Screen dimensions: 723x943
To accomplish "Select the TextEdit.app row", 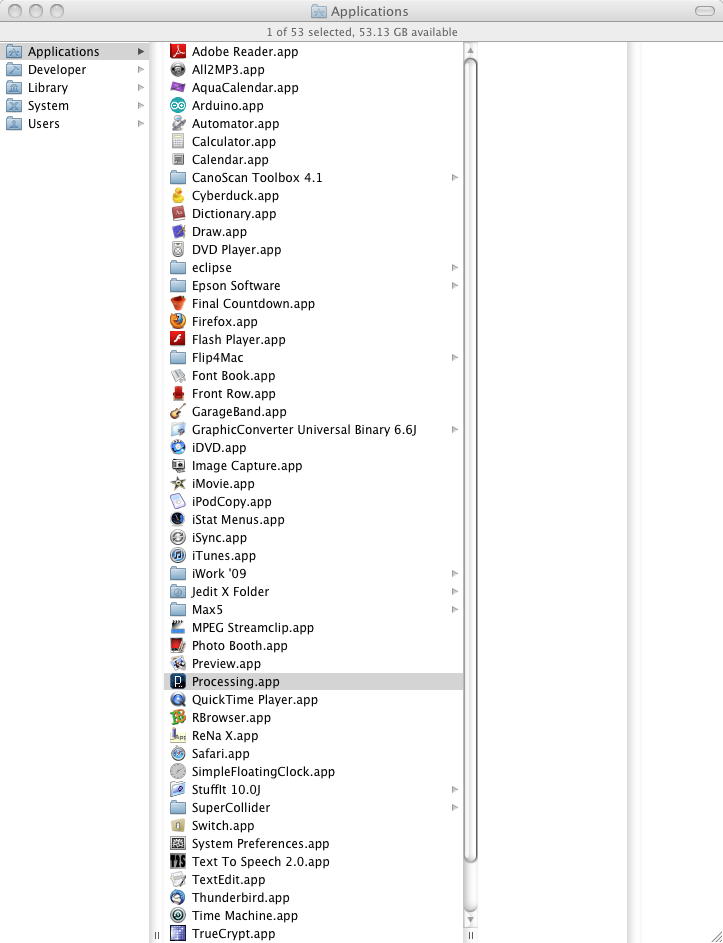I will (313, 879).
